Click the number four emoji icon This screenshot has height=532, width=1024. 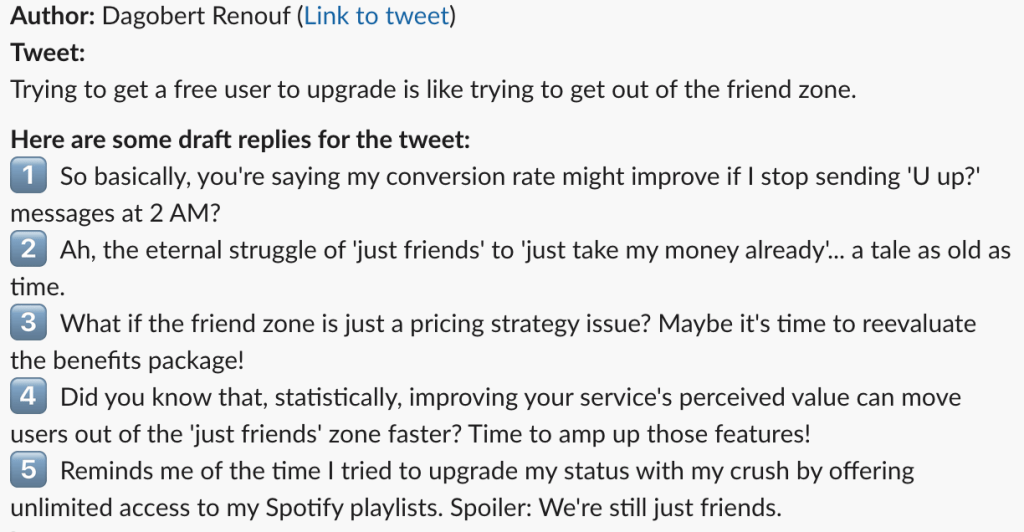pyautogui.click(x=27, y=397)
